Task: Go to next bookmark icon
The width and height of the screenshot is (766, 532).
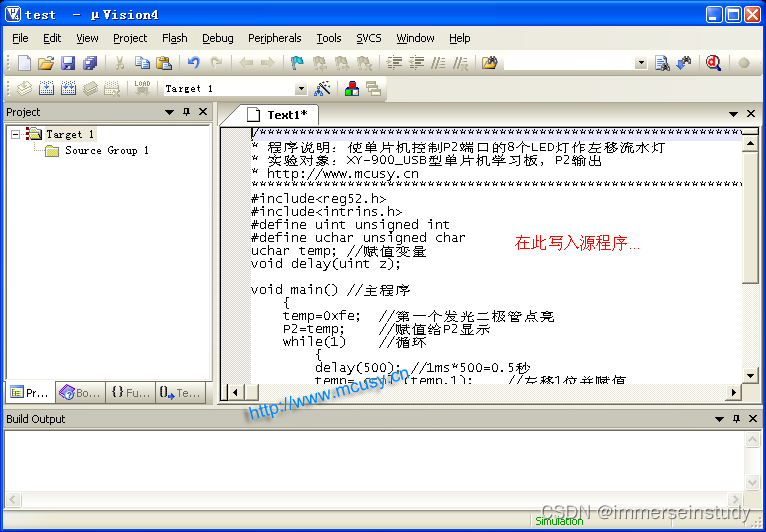Action: (x=342, y=63)
